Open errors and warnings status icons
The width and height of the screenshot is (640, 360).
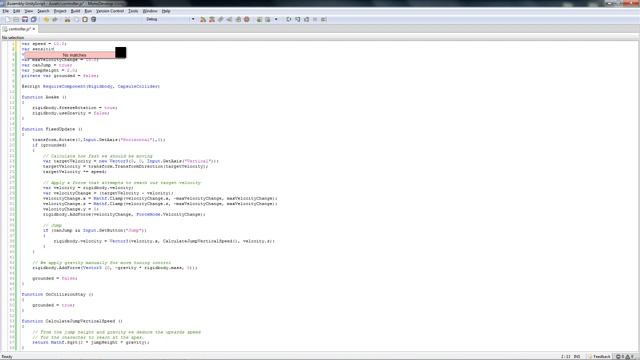pyautogui.click(x=626, y=356)
